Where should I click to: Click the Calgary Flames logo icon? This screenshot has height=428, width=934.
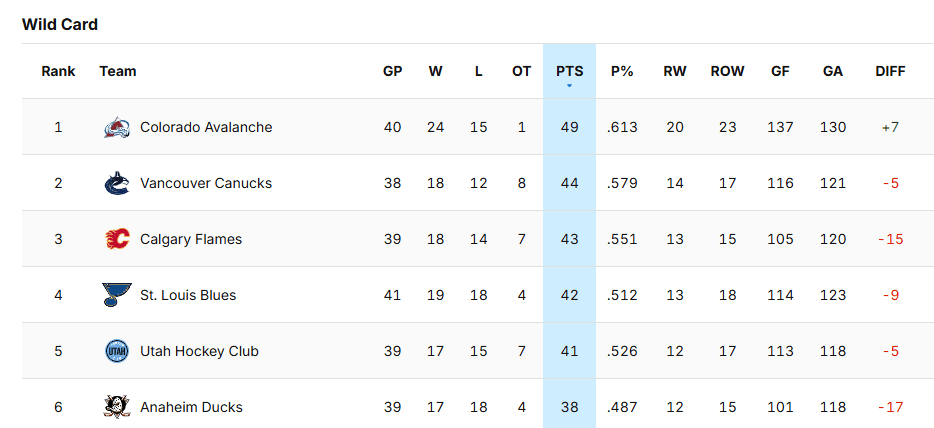(x=117, y=239)
